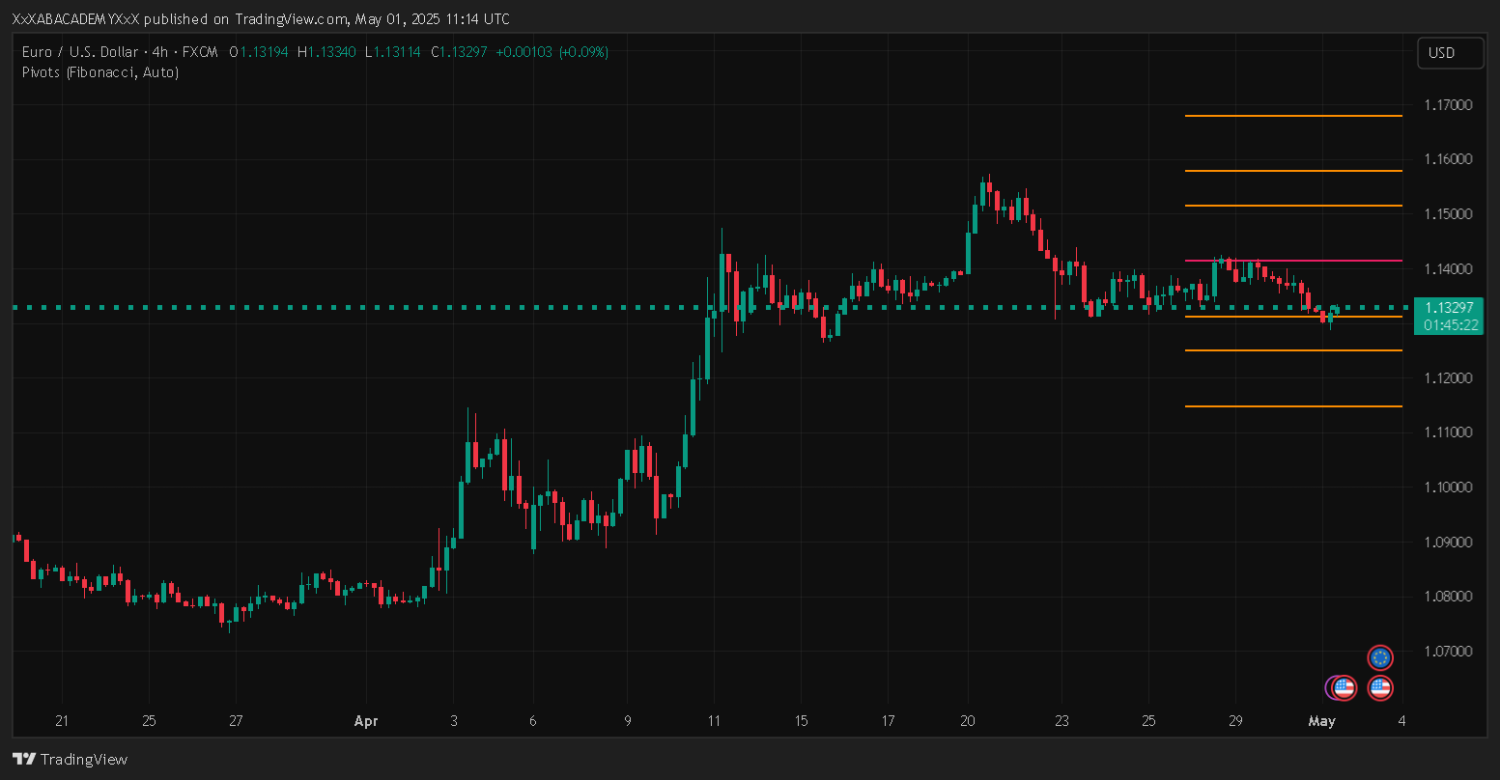Click the high value 'H1.13340'
The width and height of the screenshot is (1500, 780).
tap(326, 52)
